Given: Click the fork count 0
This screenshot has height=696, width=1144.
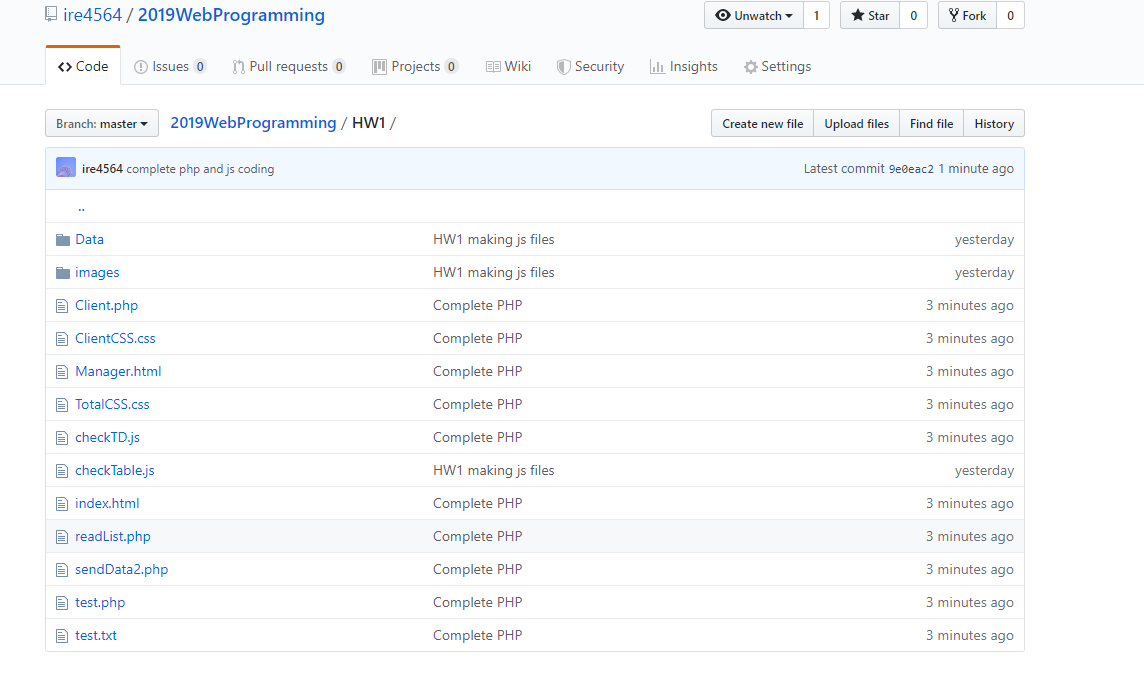Looking at the screenshot, I should [1010, 15].
